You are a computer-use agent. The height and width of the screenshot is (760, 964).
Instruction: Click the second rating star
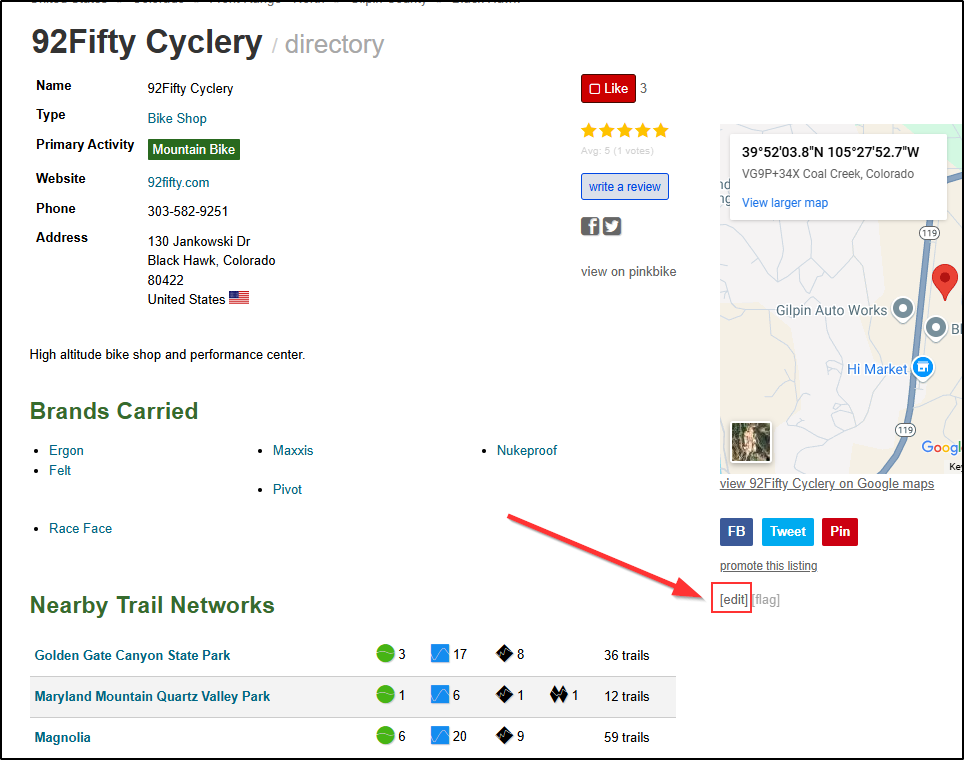pyautogui.click(x=607, y=130)
